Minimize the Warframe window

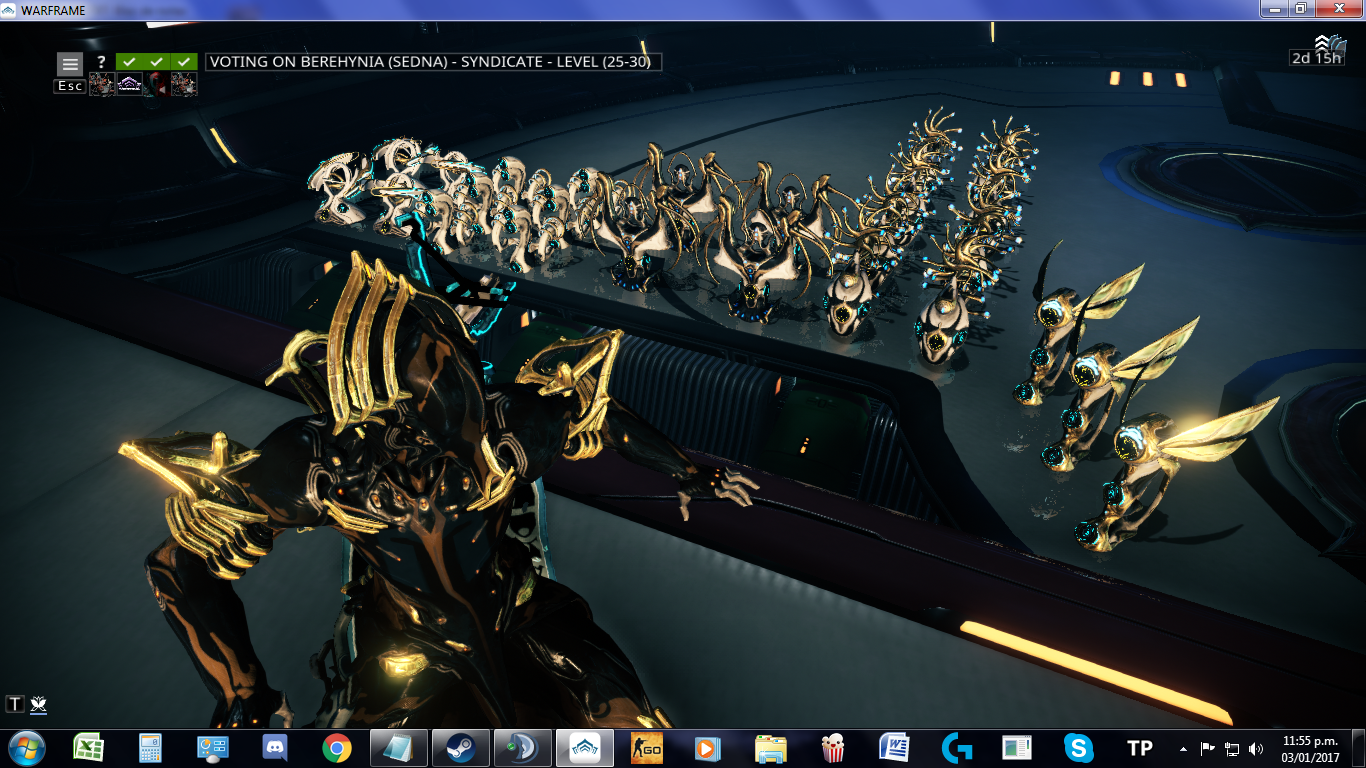(x=1273, y=9)
